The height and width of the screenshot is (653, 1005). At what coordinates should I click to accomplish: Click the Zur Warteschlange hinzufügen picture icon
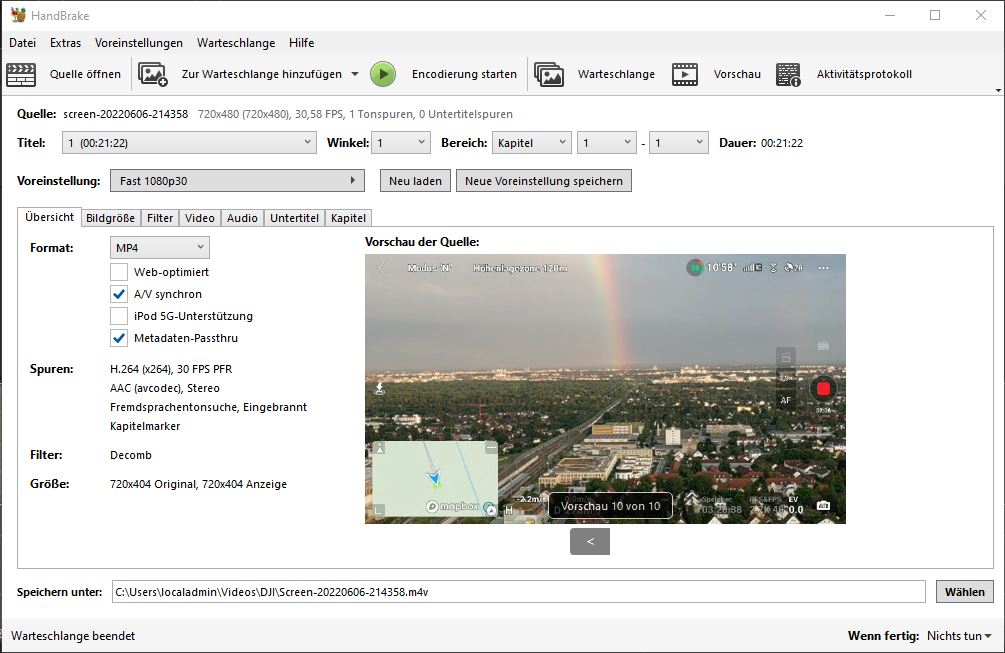tap(153, 74)
